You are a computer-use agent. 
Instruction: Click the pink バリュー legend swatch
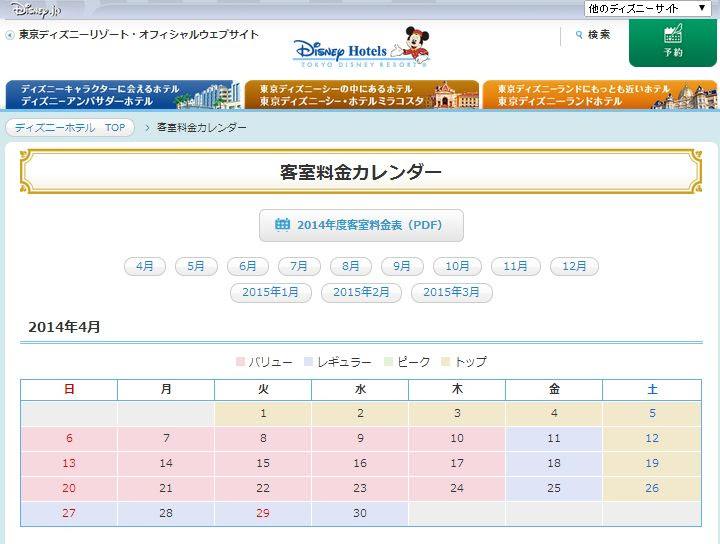pyautogui.click(x=240, y=362)
